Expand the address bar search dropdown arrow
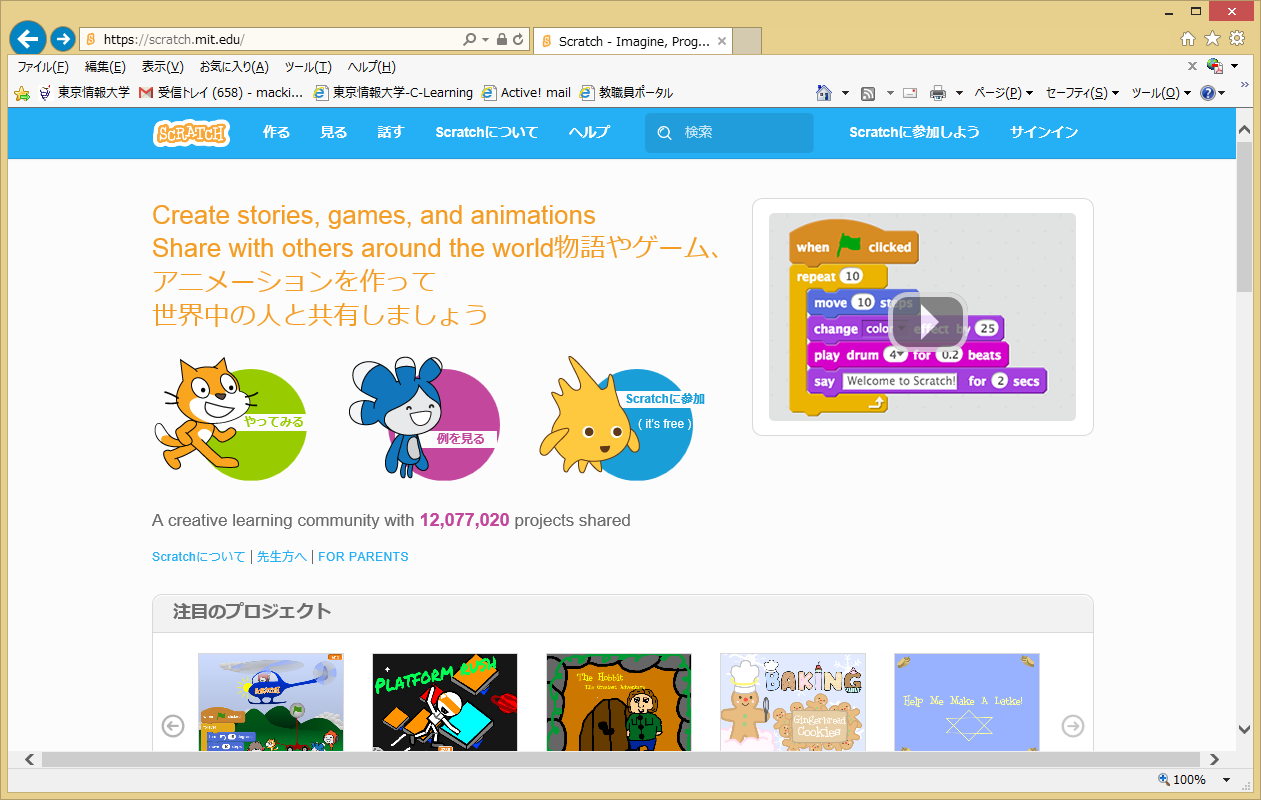Screen dimensions: 1261x800 pyautogui.click(x=486, y=40)
